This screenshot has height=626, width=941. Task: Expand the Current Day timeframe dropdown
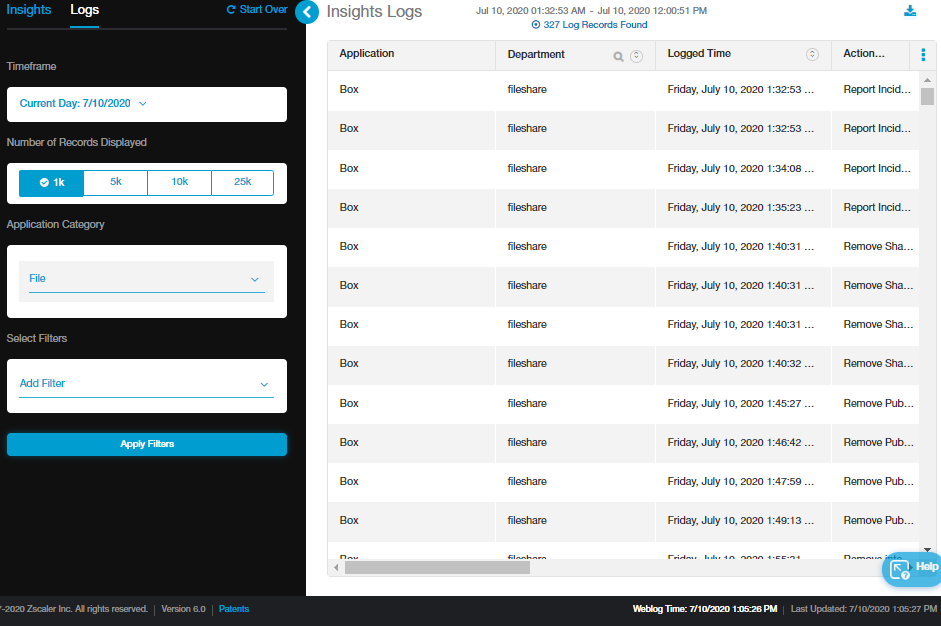point(84,104)
